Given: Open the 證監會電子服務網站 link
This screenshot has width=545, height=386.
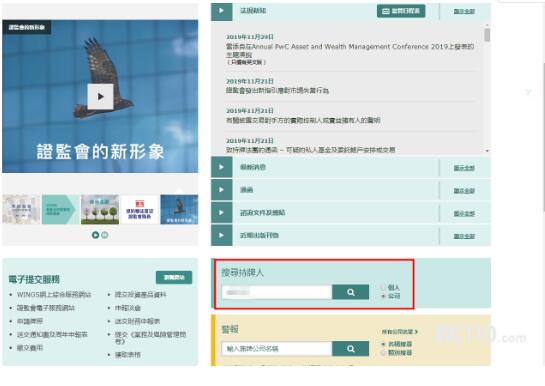Looking at the screenshot, I should 46,308.
